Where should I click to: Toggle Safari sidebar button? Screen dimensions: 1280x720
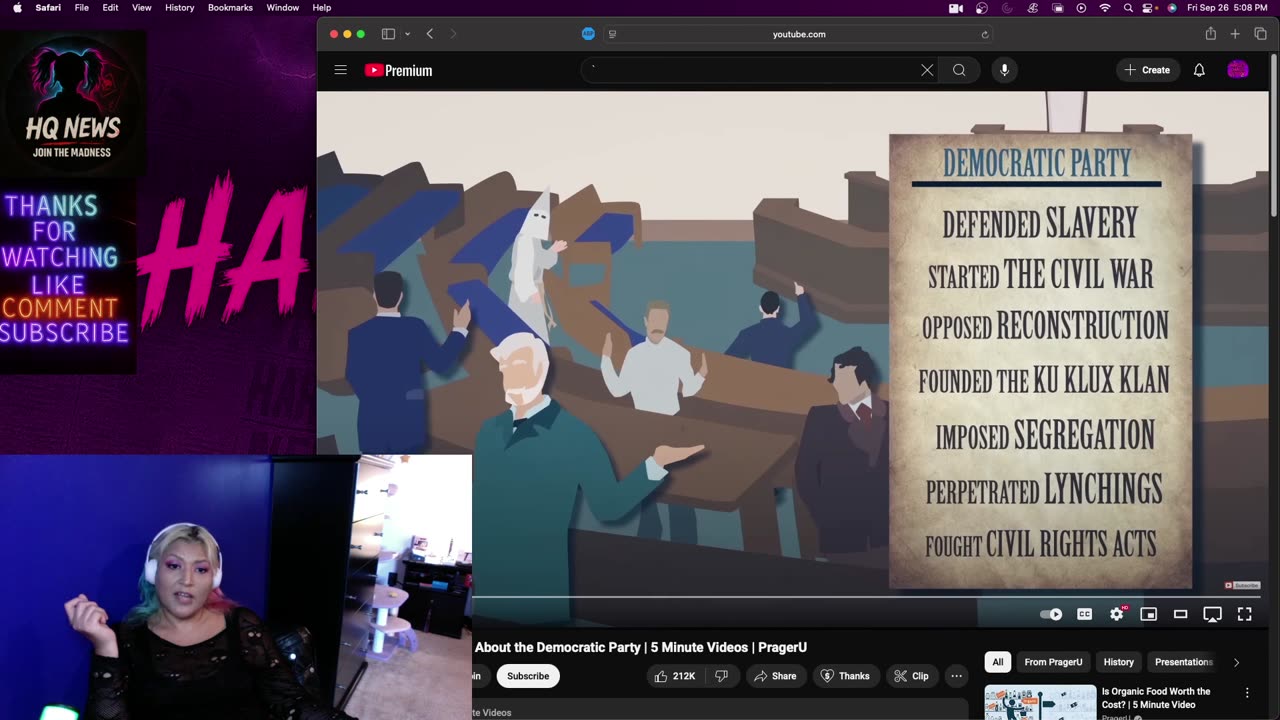[x=388, y=34]
